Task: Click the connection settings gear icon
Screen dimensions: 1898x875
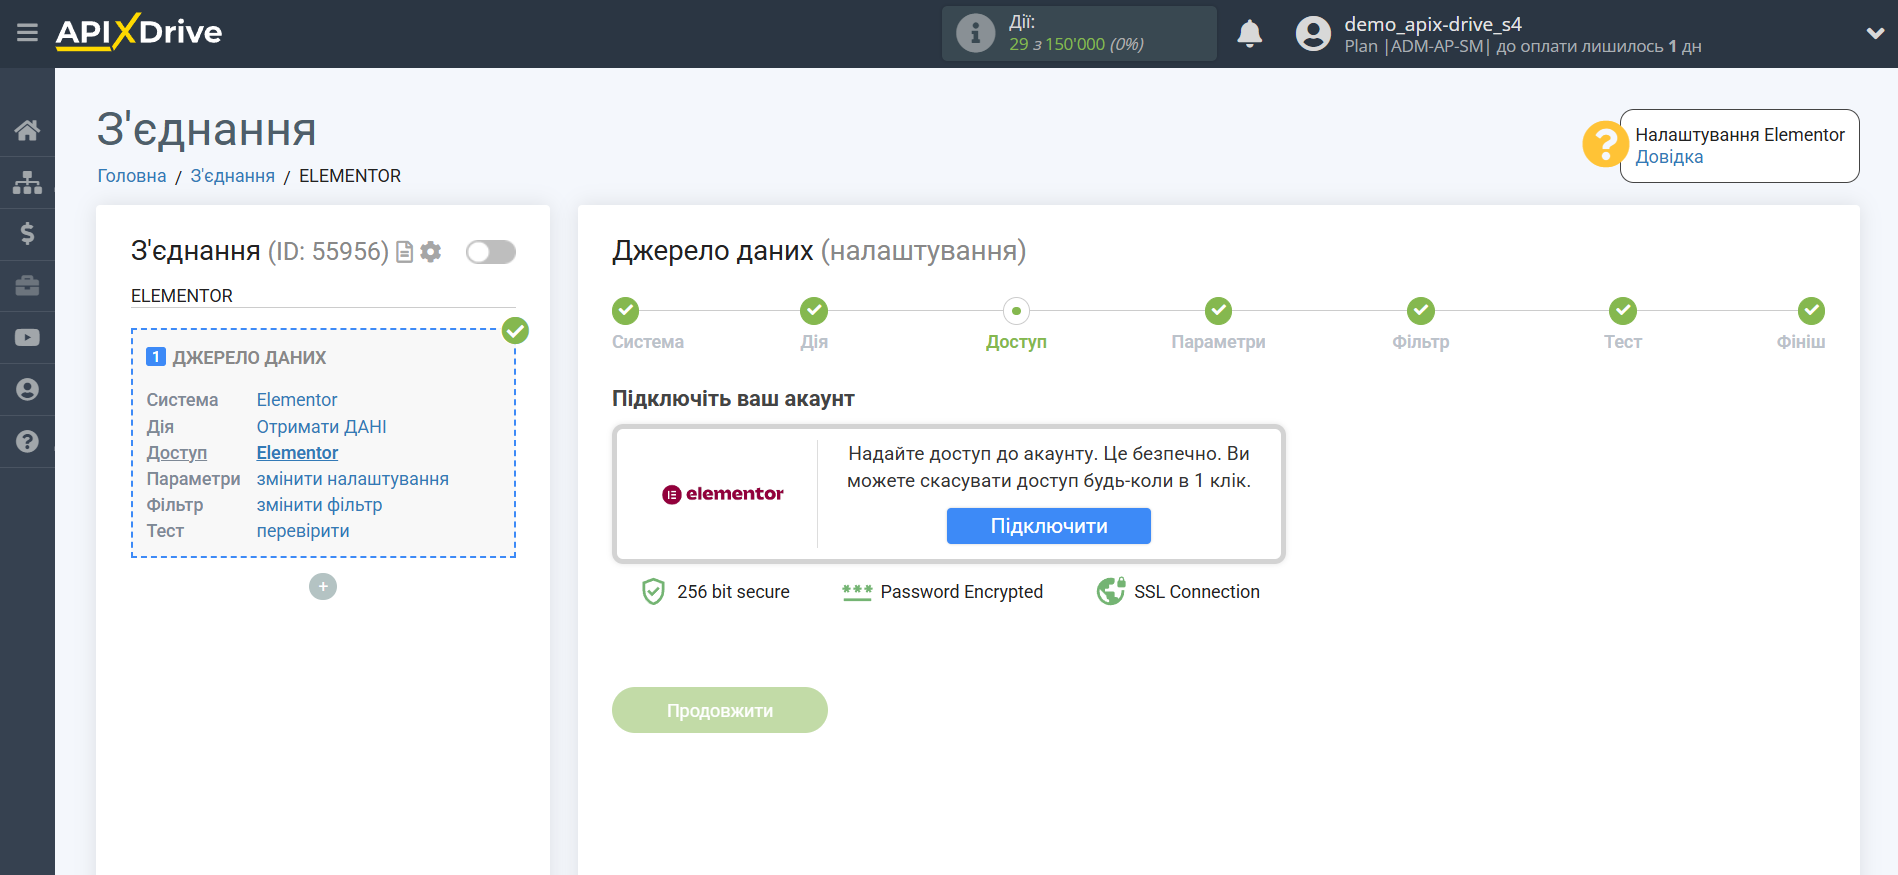Action: tap(431, 252)
